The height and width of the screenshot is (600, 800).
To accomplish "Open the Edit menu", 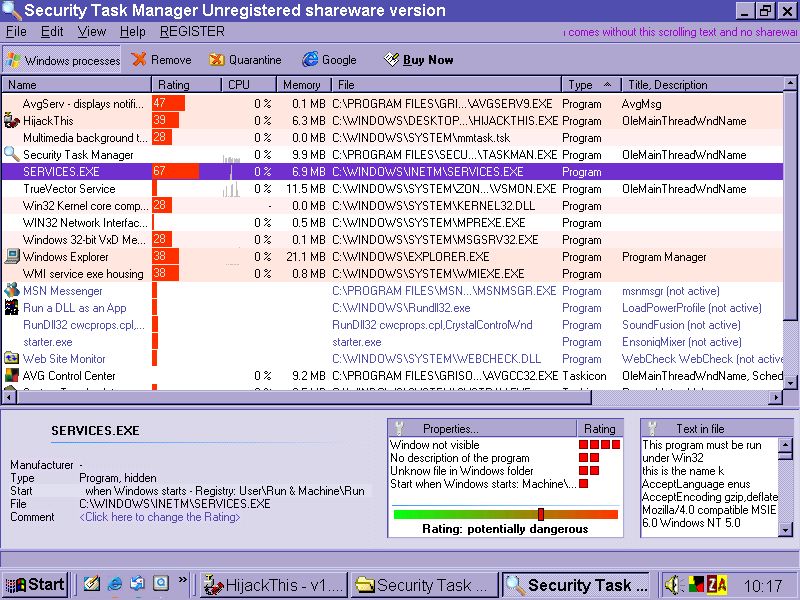I will [52, 32].
